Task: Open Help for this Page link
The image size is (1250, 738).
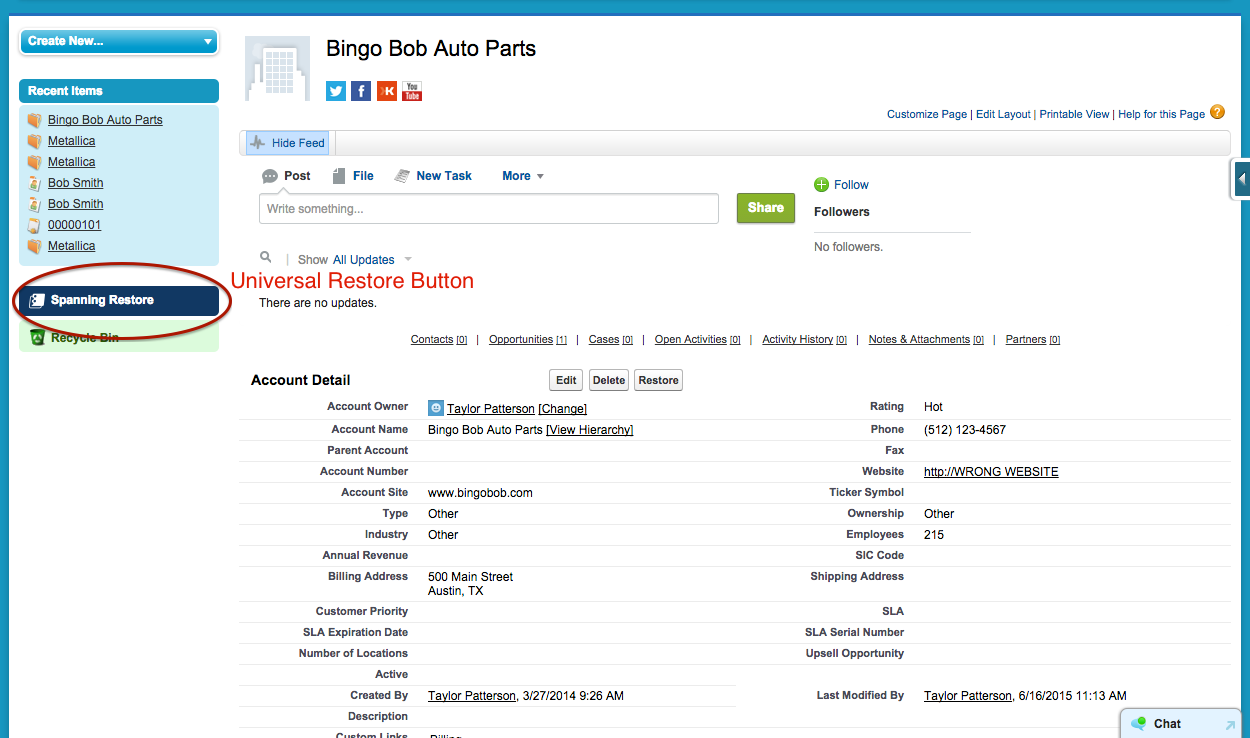Action: (x=1161, y=114)
